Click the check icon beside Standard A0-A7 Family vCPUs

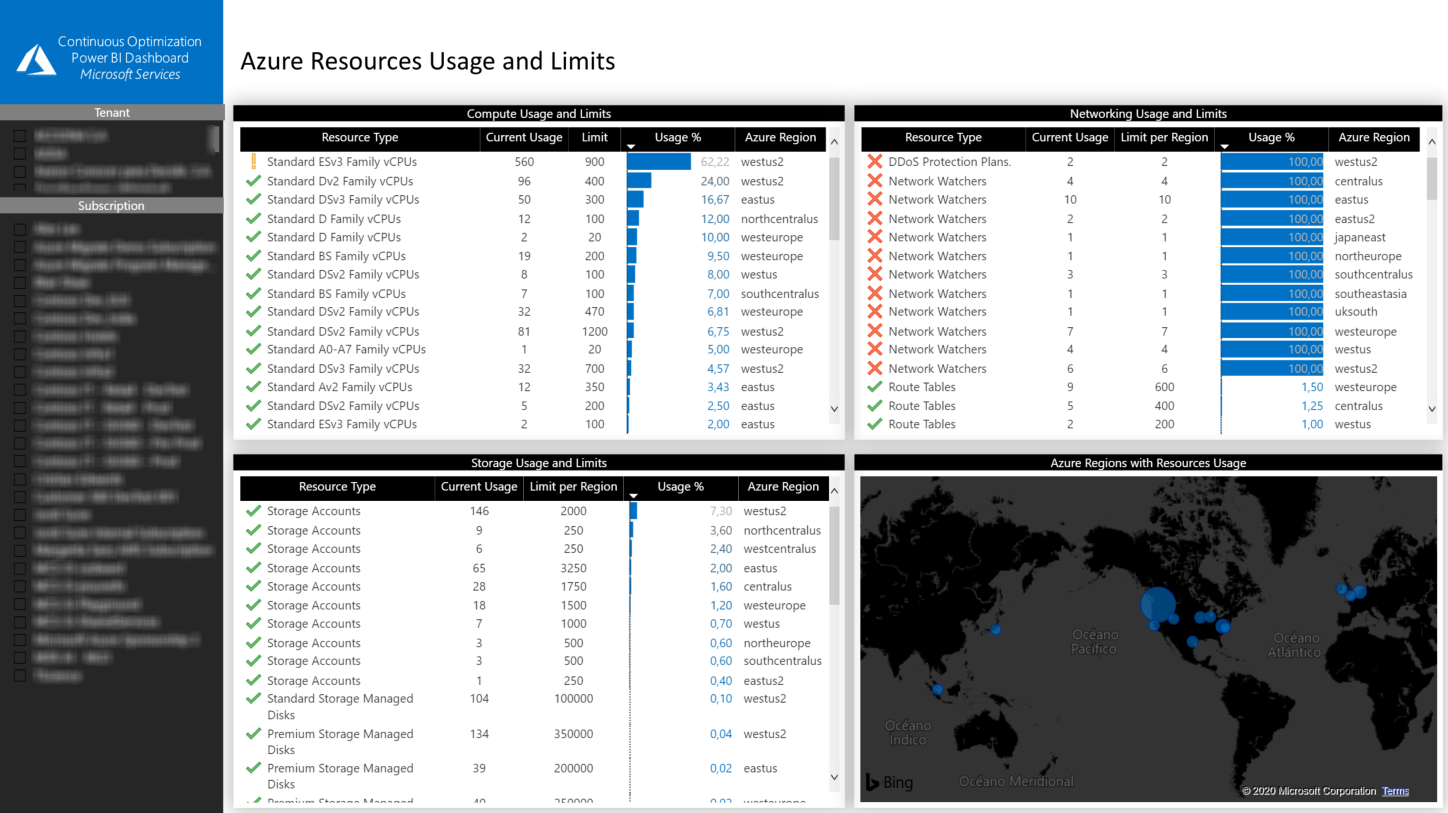tap(253, 349)
